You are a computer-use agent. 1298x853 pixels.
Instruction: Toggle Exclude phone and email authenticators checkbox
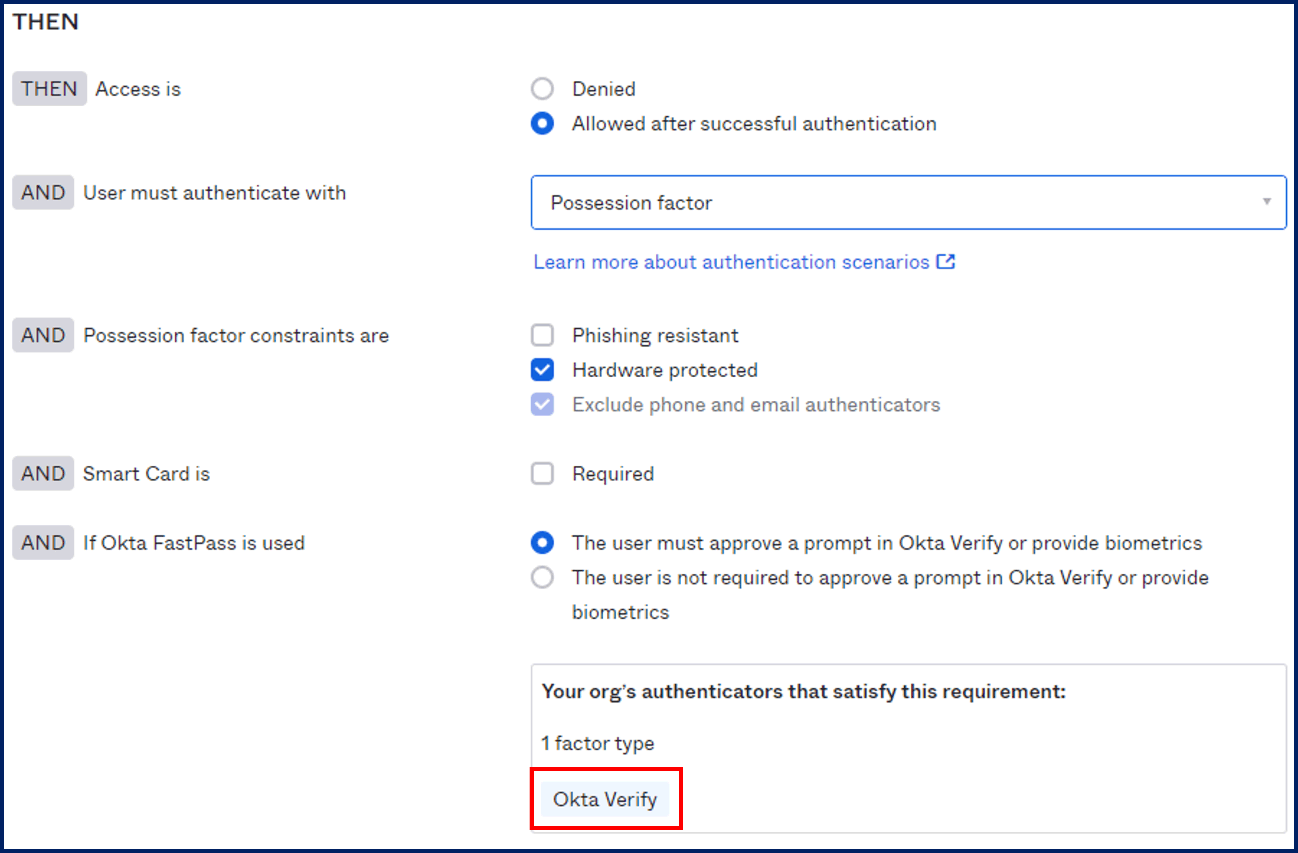[x=542, y=405]
